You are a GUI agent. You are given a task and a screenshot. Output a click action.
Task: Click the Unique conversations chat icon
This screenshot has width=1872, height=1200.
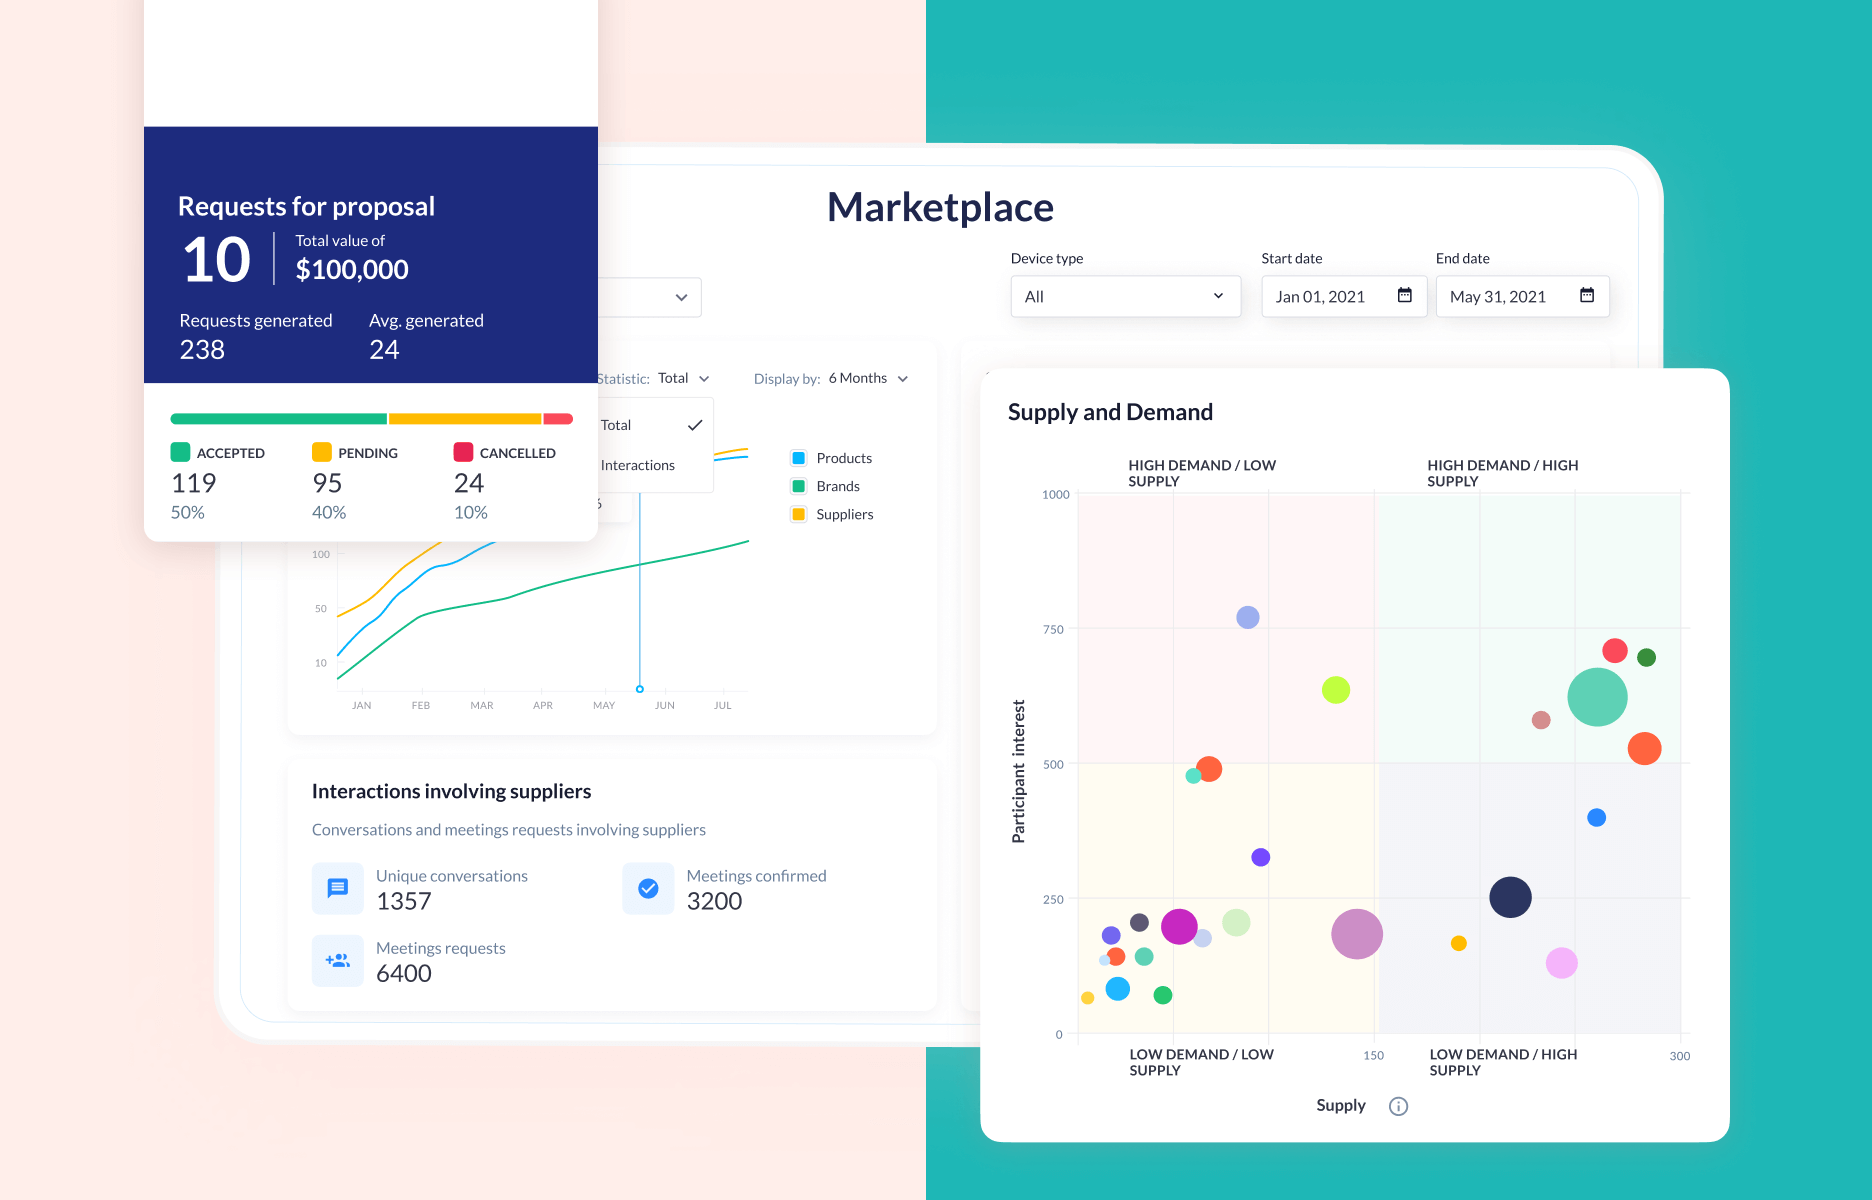click(x=338, y=888)
